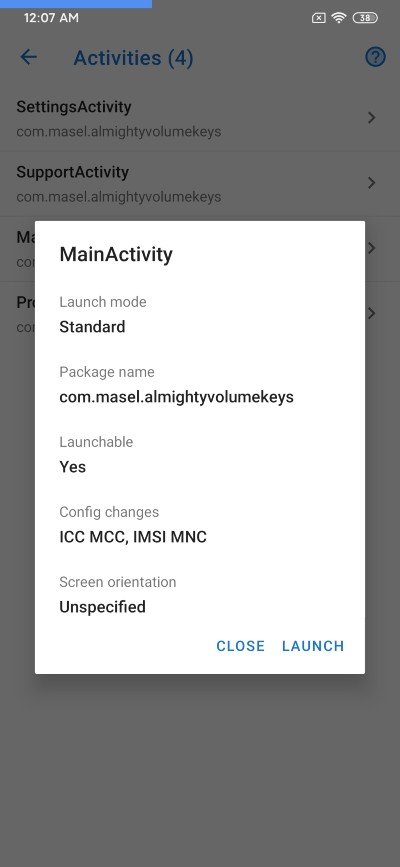
Task: Tap the Screen orientation Unspecified value
Action: click(102, 607)
